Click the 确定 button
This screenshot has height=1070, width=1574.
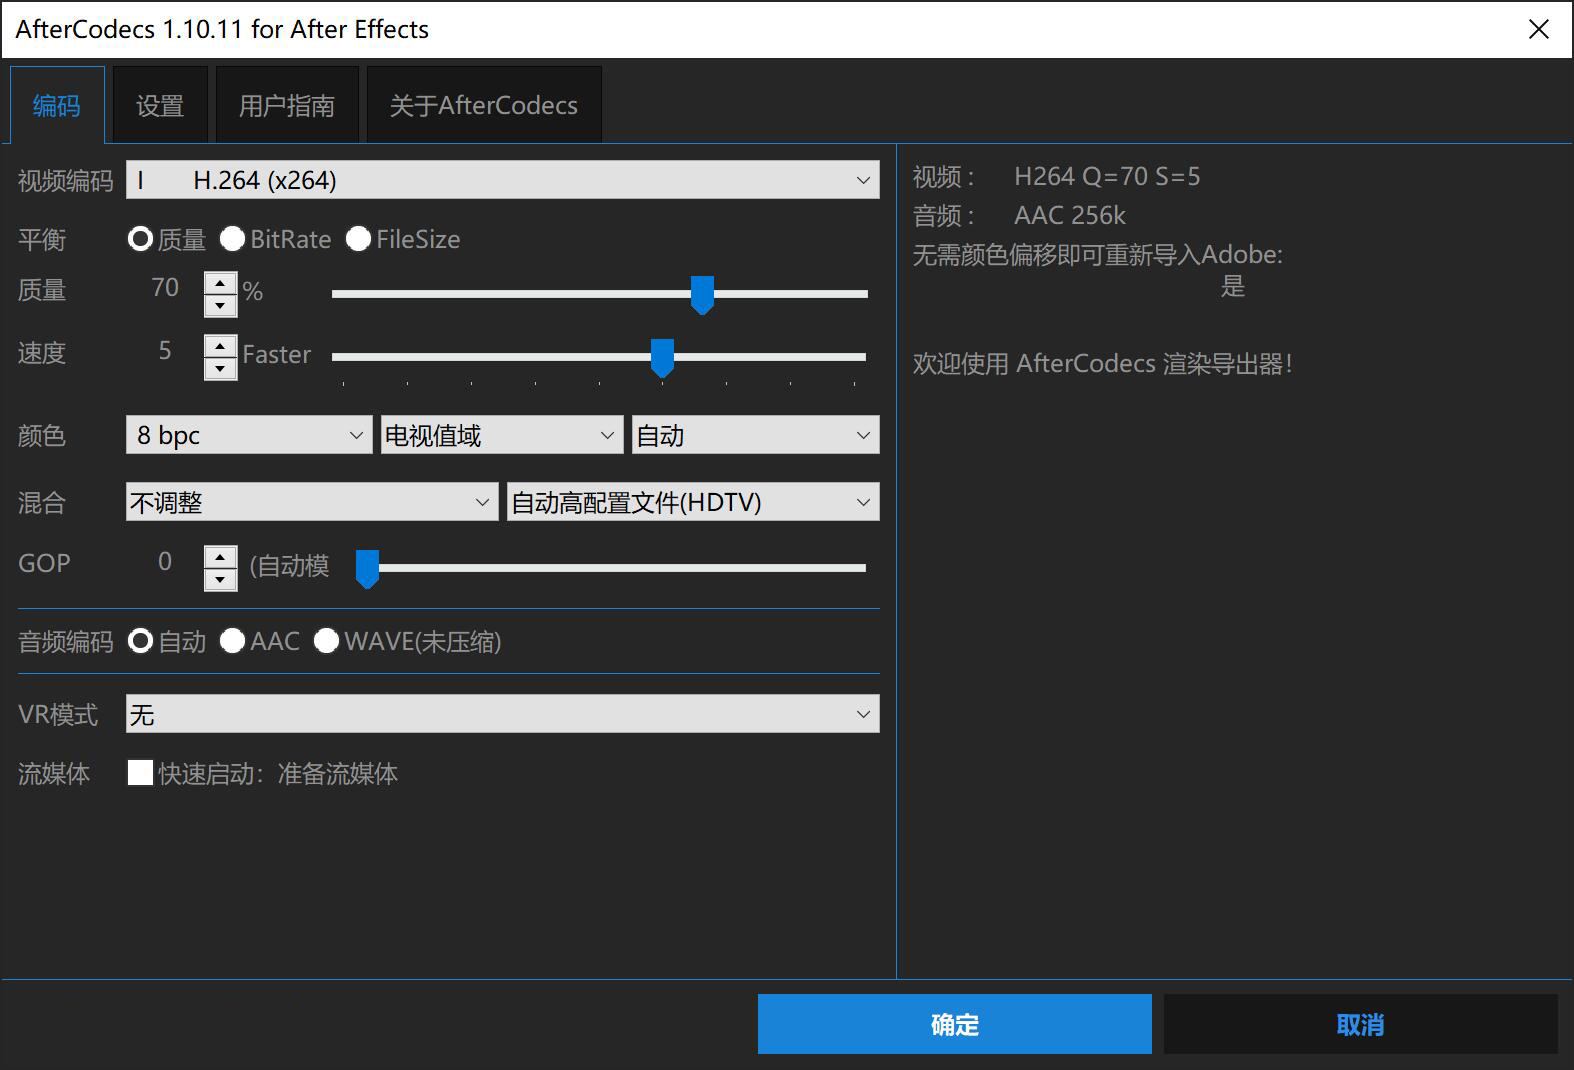954,1024
